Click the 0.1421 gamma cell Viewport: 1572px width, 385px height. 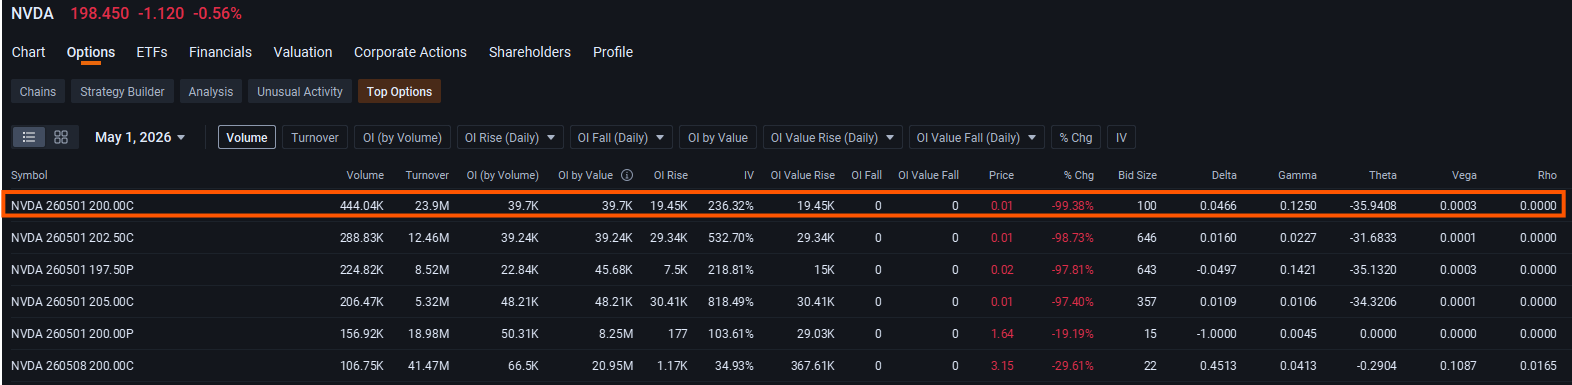(x=1298, y=270)
